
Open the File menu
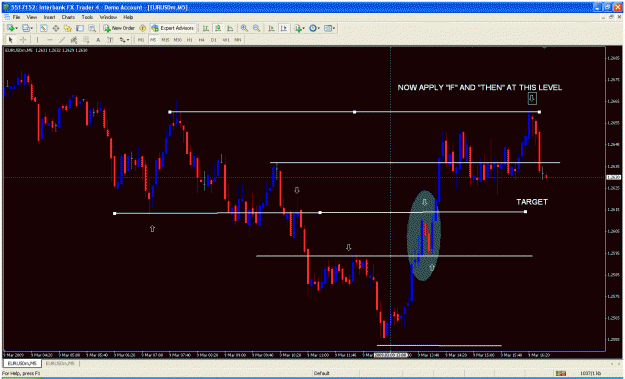[16, 18]
